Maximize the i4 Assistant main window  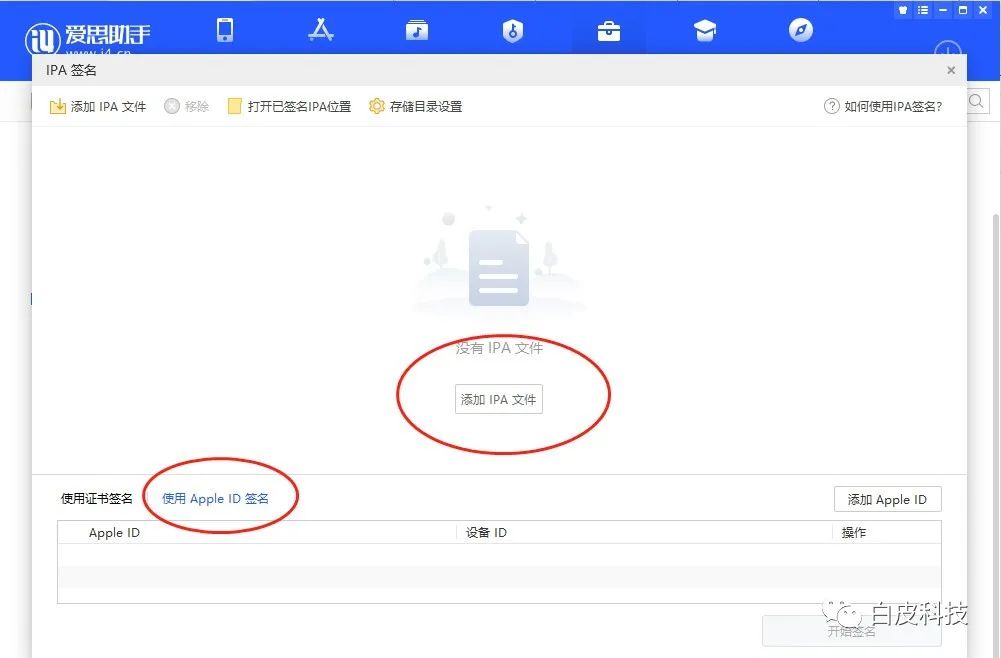tap(963, 10)
